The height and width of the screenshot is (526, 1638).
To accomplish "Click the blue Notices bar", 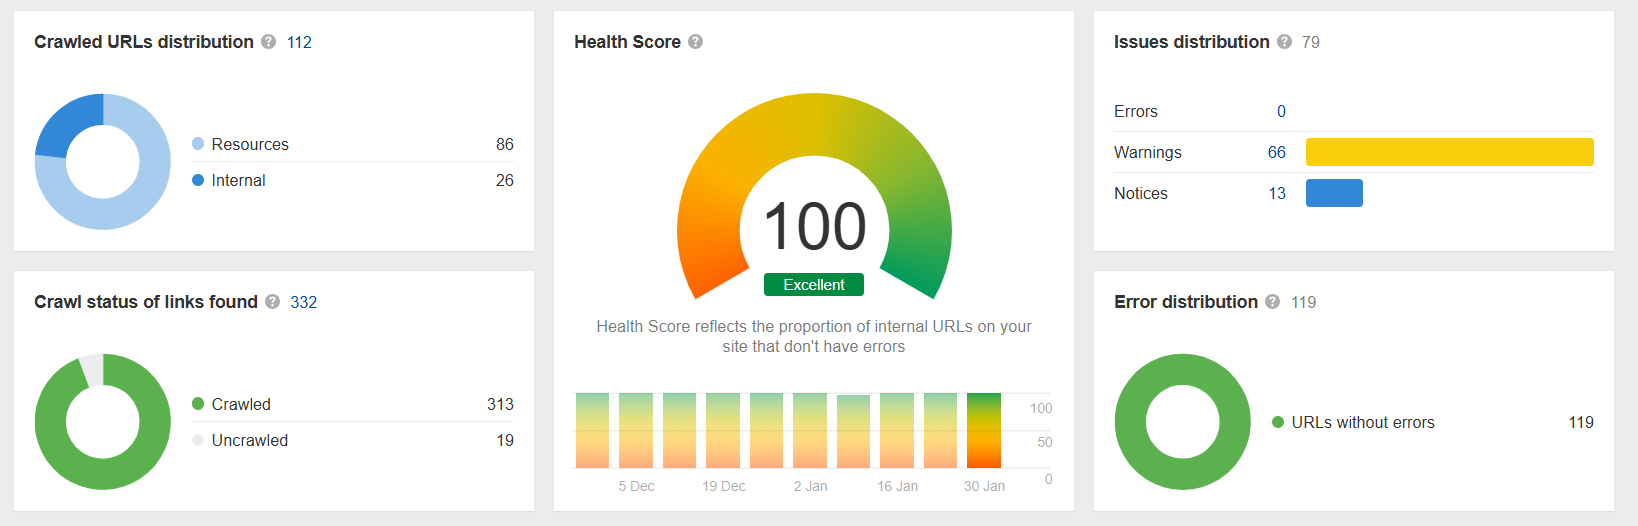I will point(1334,193).
